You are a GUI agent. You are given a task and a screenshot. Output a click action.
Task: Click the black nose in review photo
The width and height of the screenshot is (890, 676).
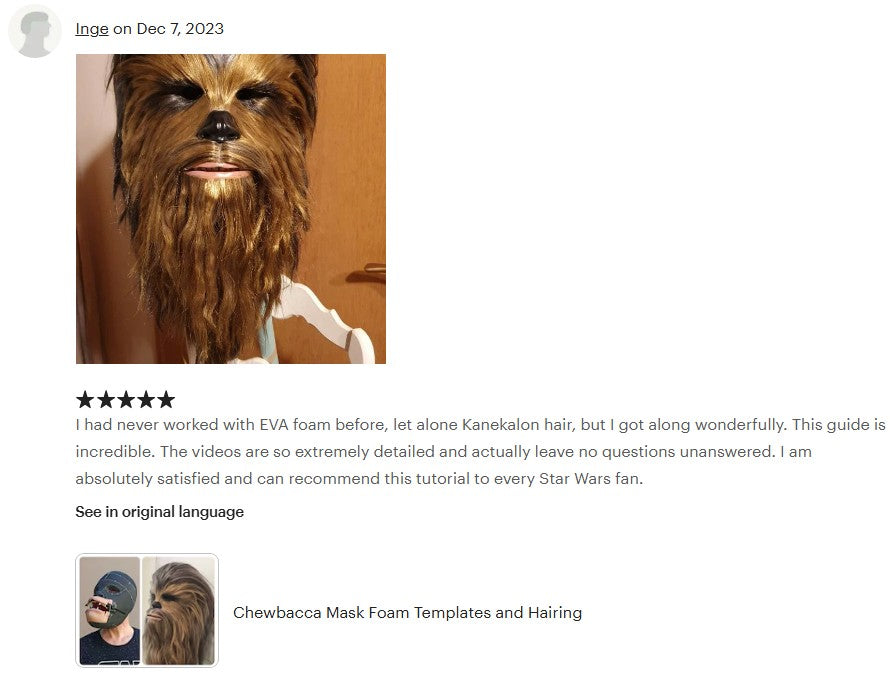tap(218, 127)
